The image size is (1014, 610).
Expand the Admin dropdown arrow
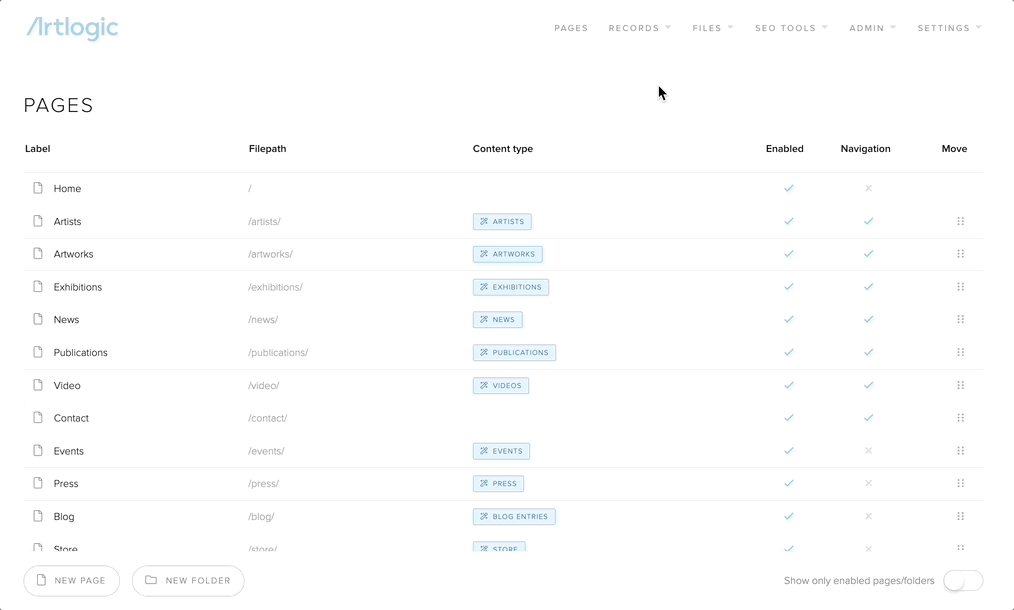893,27
